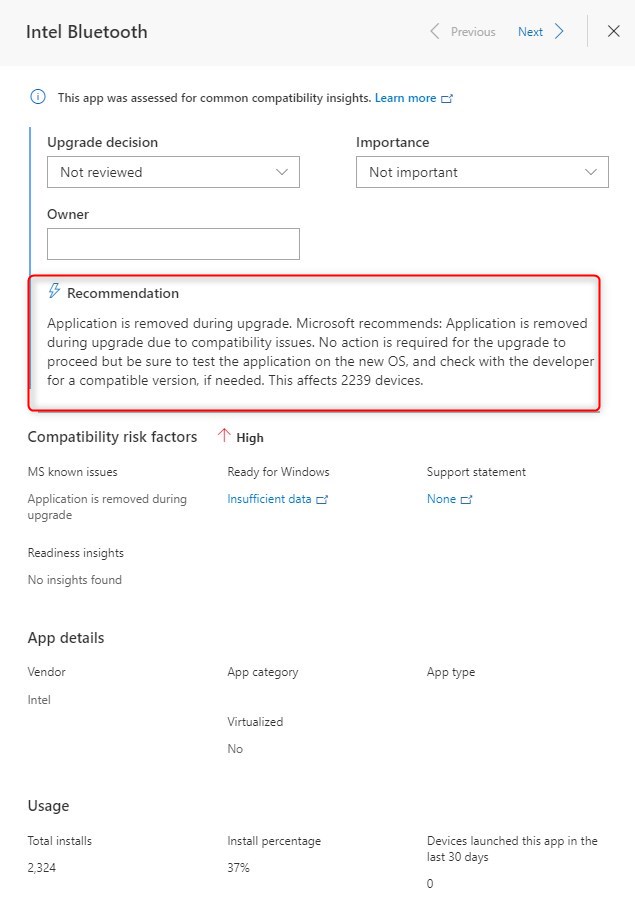Open the Learn more link
Image resolution: width=635 pixels, height=910 pixels.
(x=405, y=98)
